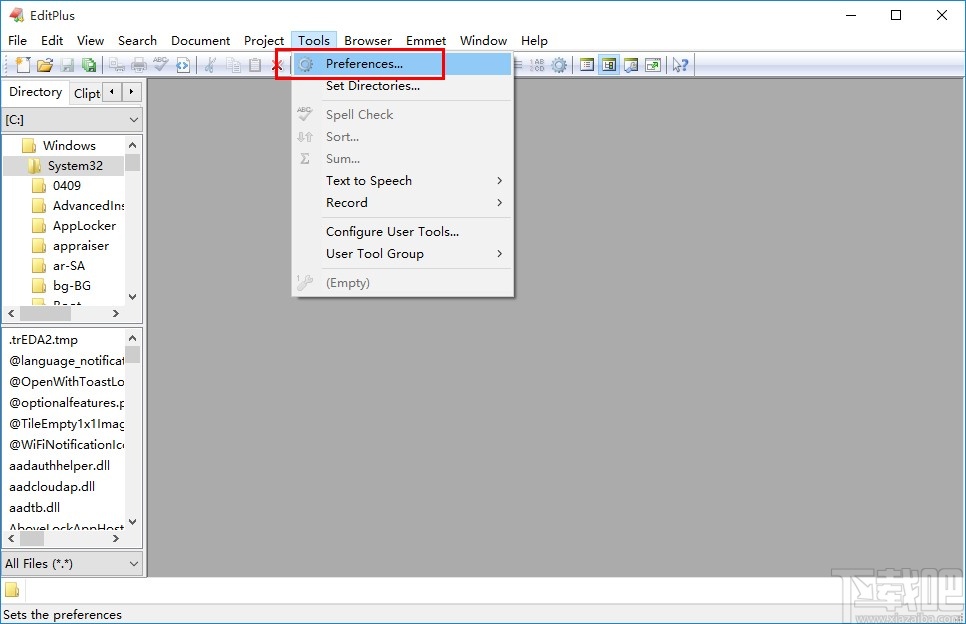966x624 pixels.
Task: Click folder tree scroll up arrow
Action: tap(132, 145)
